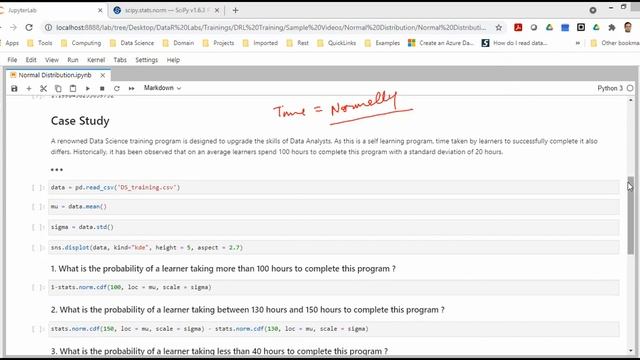Image resolution: width=640 pixels, height=360 pixels.
Task: Interrupt the kernel stop icon
Action: [102, 88]
